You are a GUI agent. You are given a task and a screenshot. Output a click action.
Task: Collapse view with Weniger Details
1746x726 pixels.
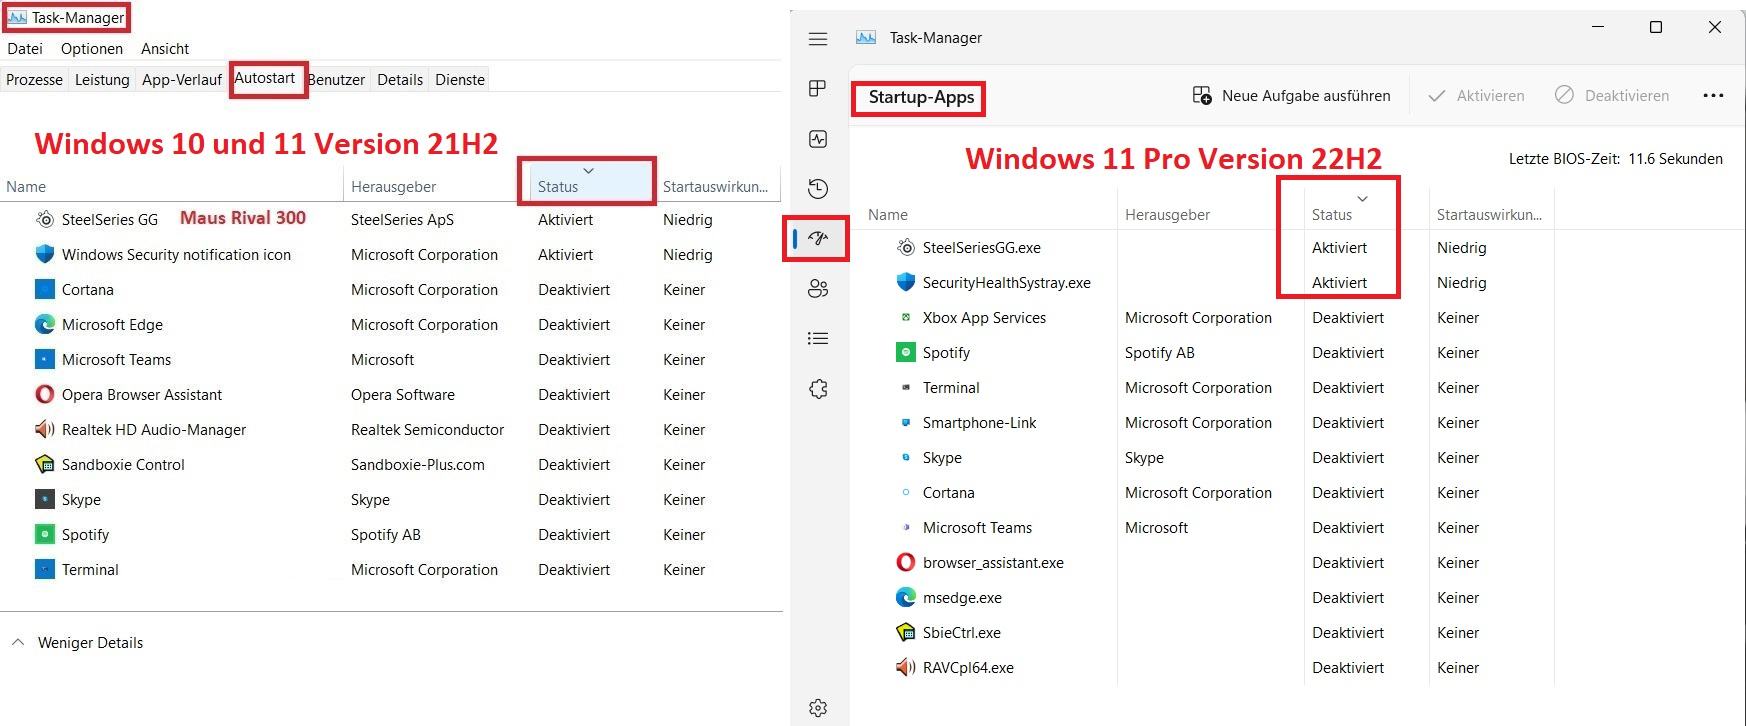click(x=78, y=642)
